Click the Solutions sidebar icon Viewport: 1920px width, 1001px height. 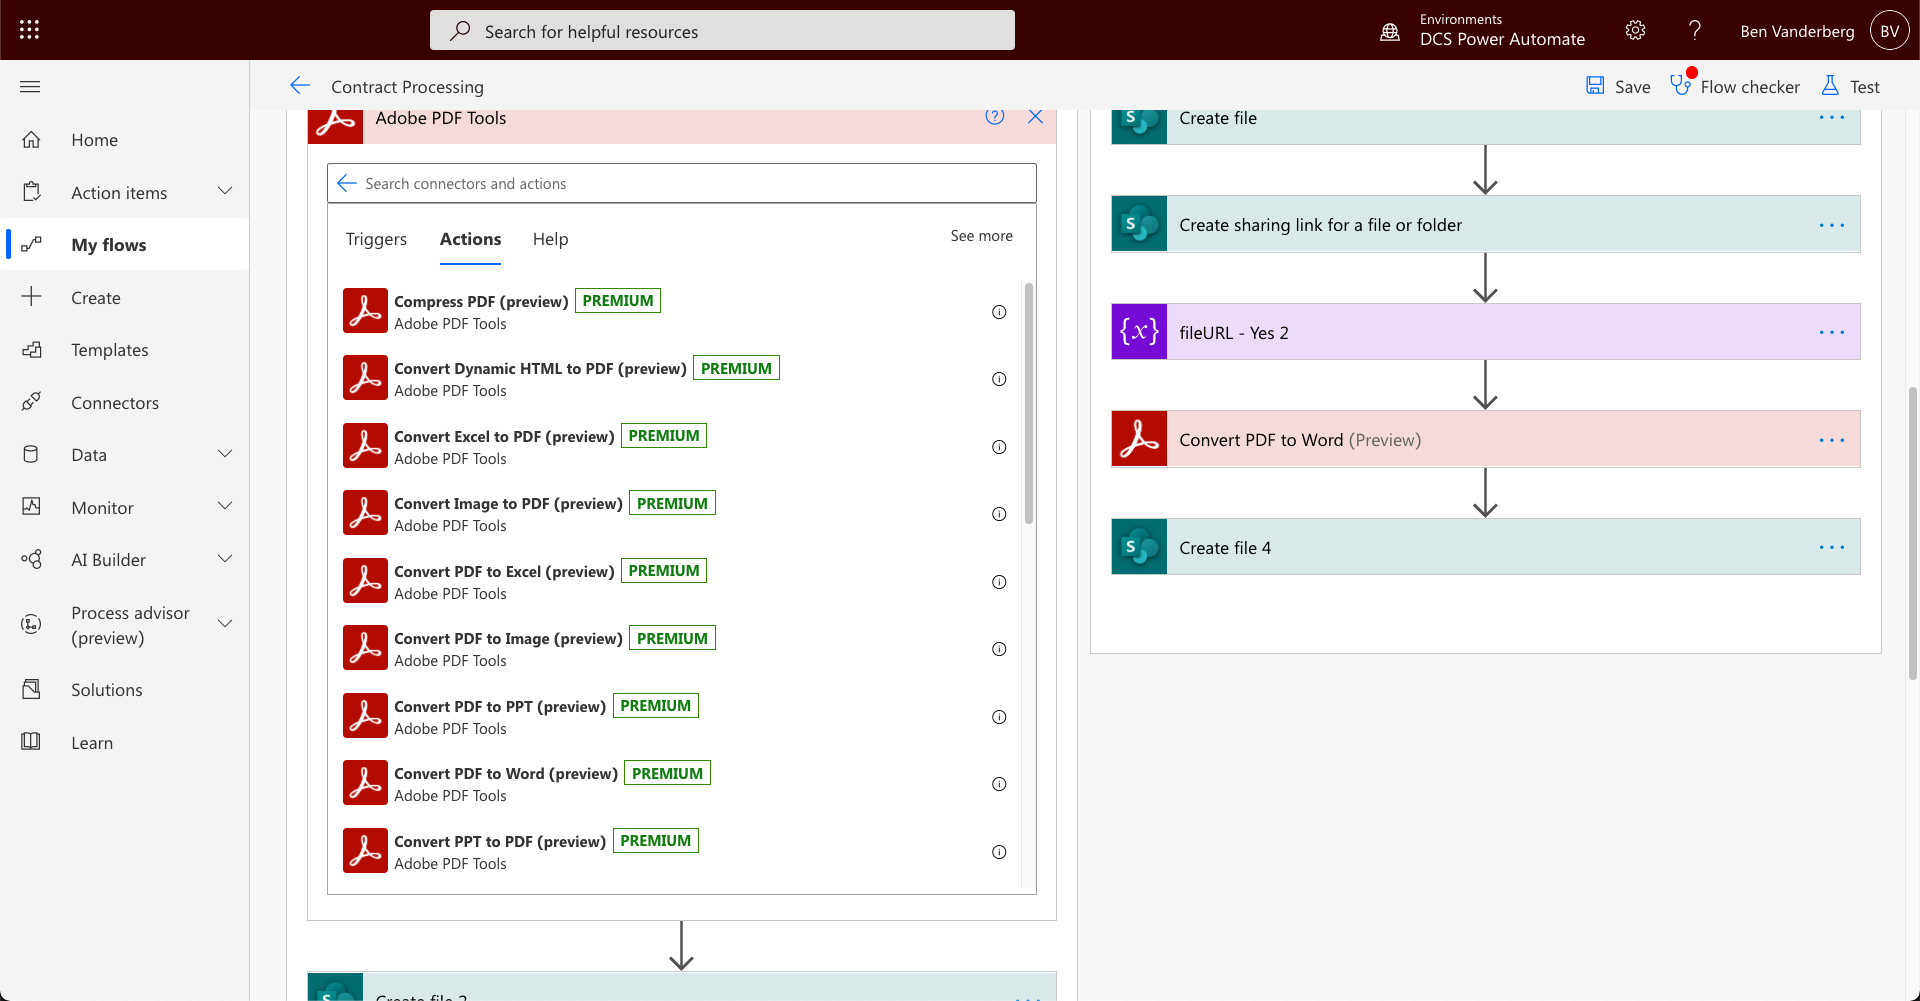click(x=33, y=689)
